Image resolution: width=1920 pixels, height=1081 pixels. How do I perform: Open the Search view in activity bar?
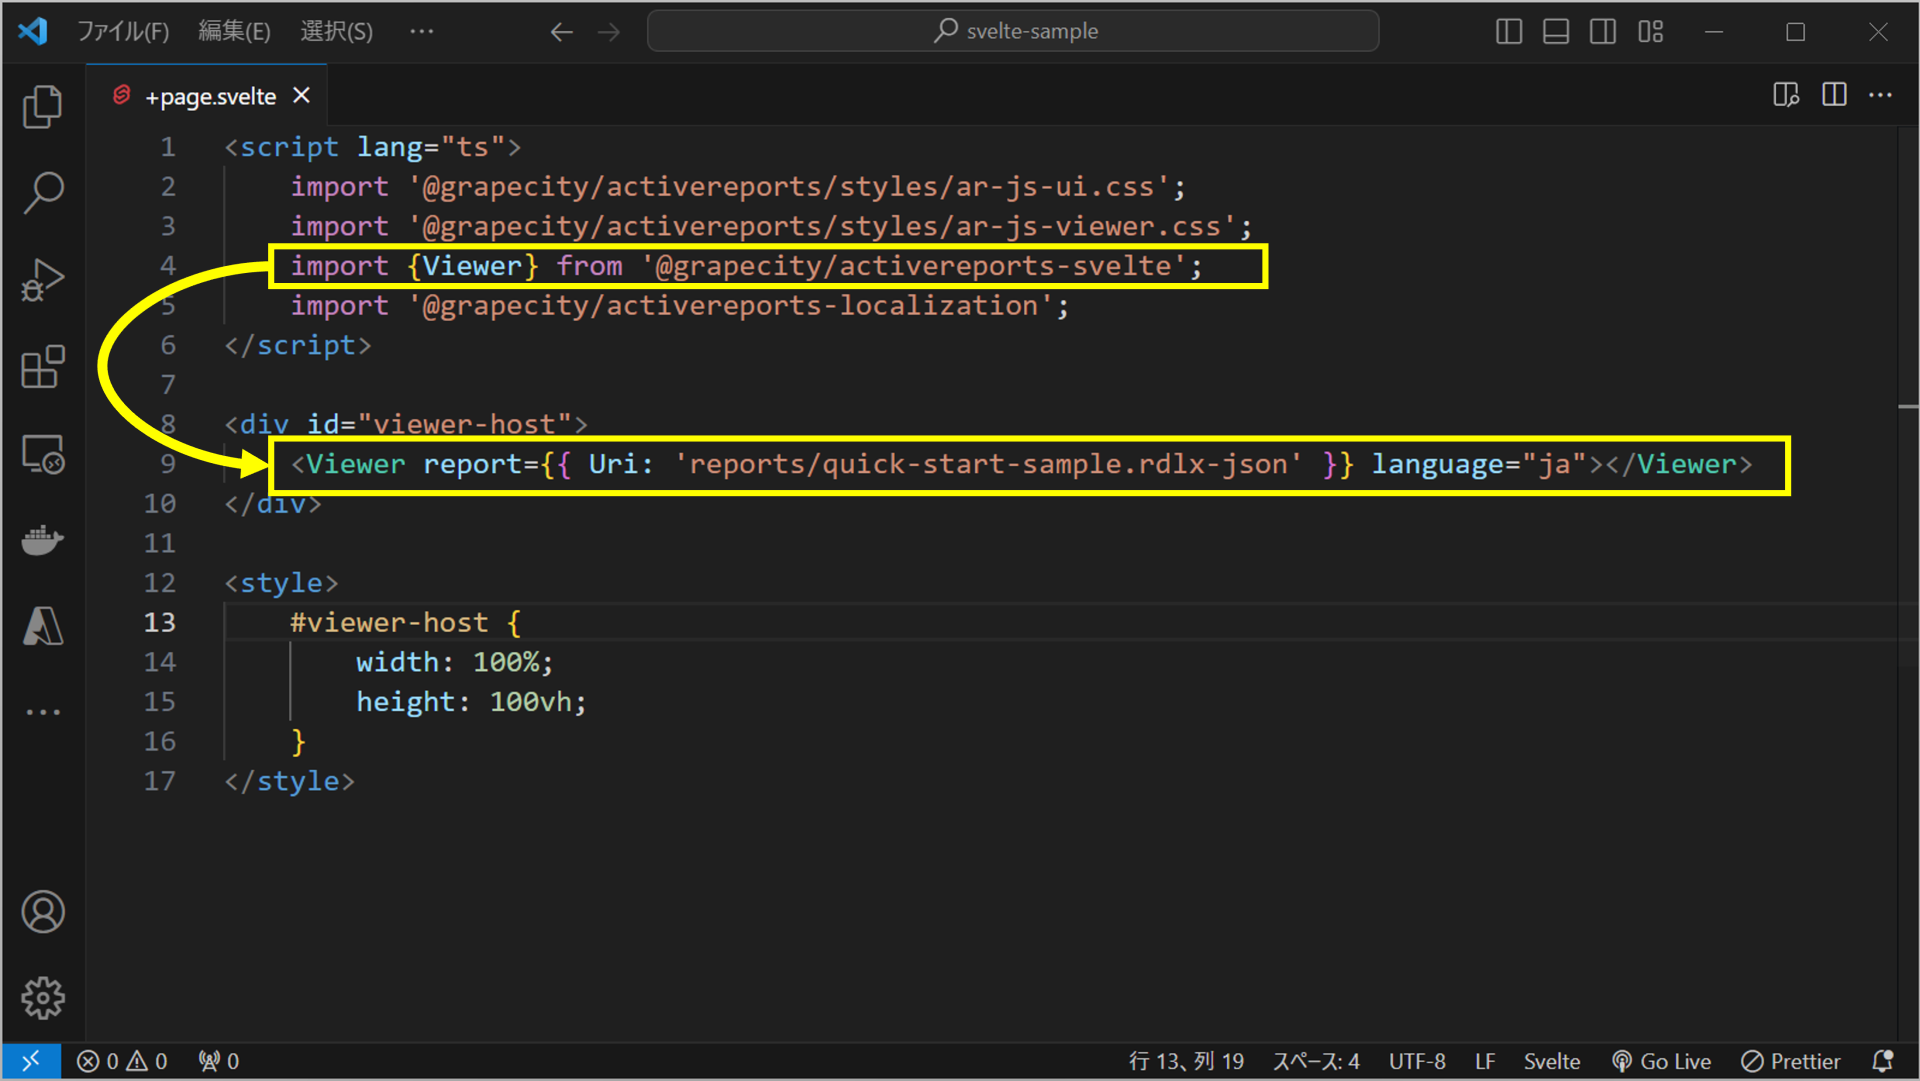point(42,193)
